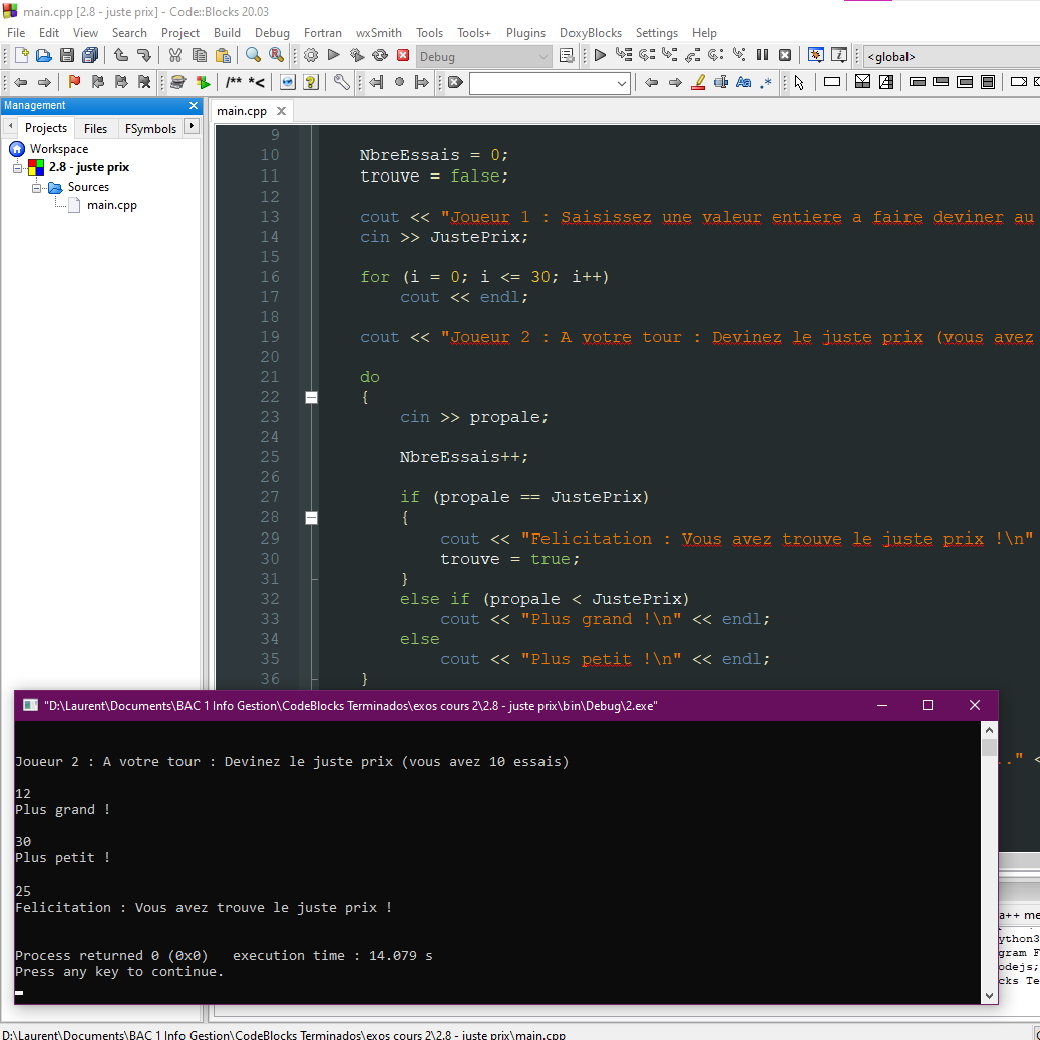Image resolution: width=1040 pixels, height=1040 pixels.
Task: Build the project with the gear icon
Action: click(x=310, y=55)
